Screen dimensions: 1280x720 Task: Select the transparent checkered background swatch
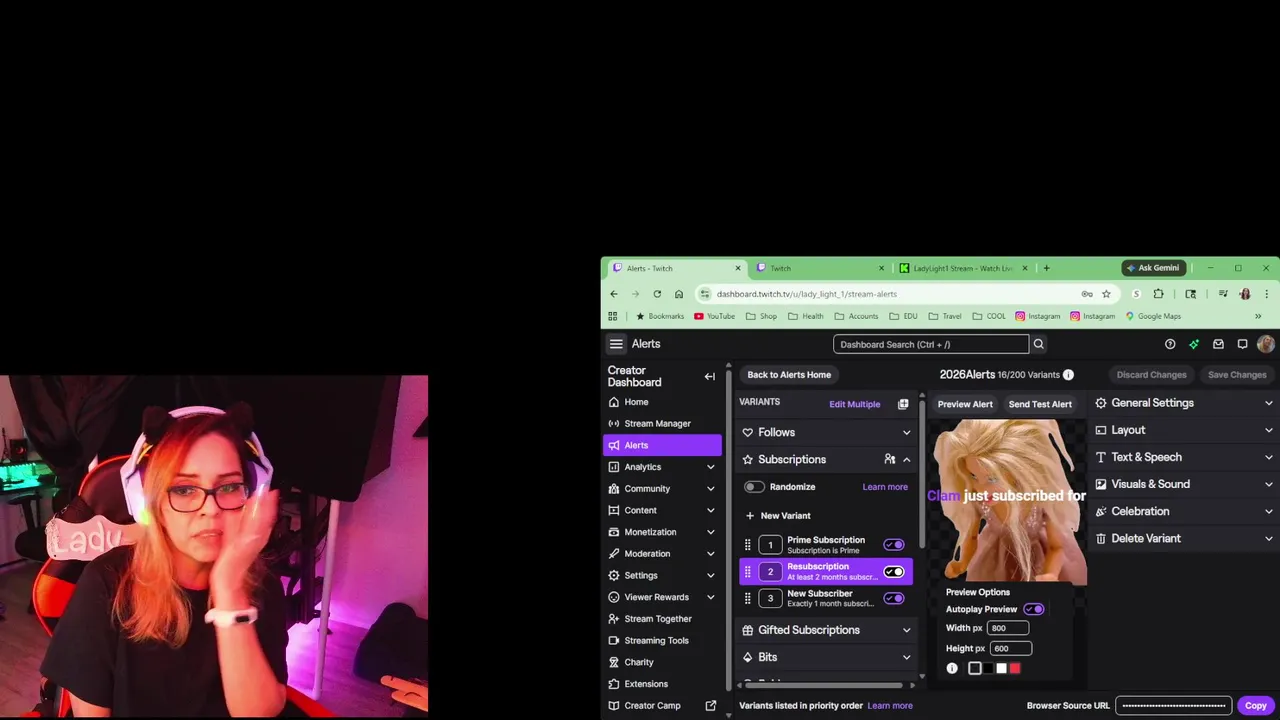click(x=975, y=668)
